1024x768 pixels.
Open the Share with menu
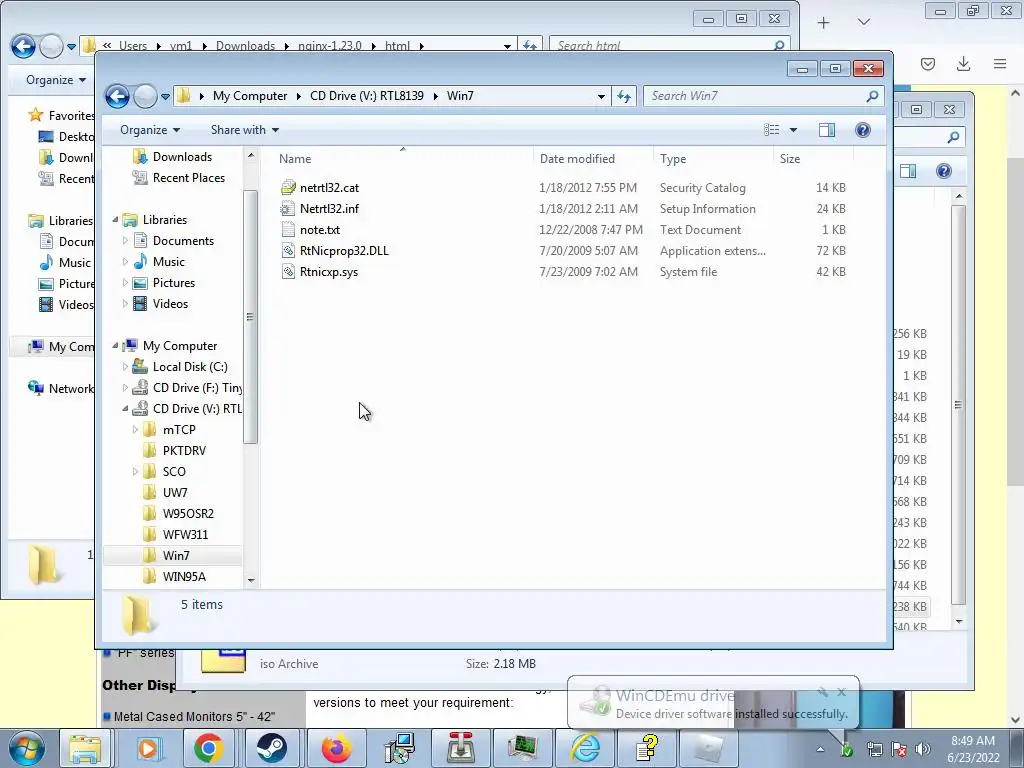click(x=244, y=130)
